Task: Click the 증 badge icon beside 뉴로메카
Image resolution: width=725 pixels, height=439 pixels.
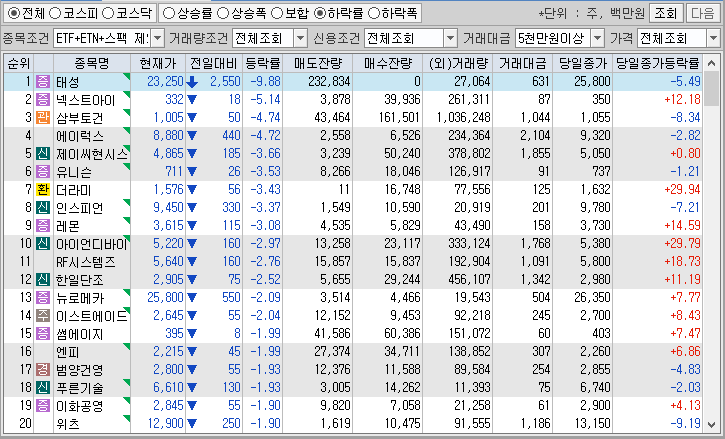Action: pyautogui.click(x=43, y=297)
